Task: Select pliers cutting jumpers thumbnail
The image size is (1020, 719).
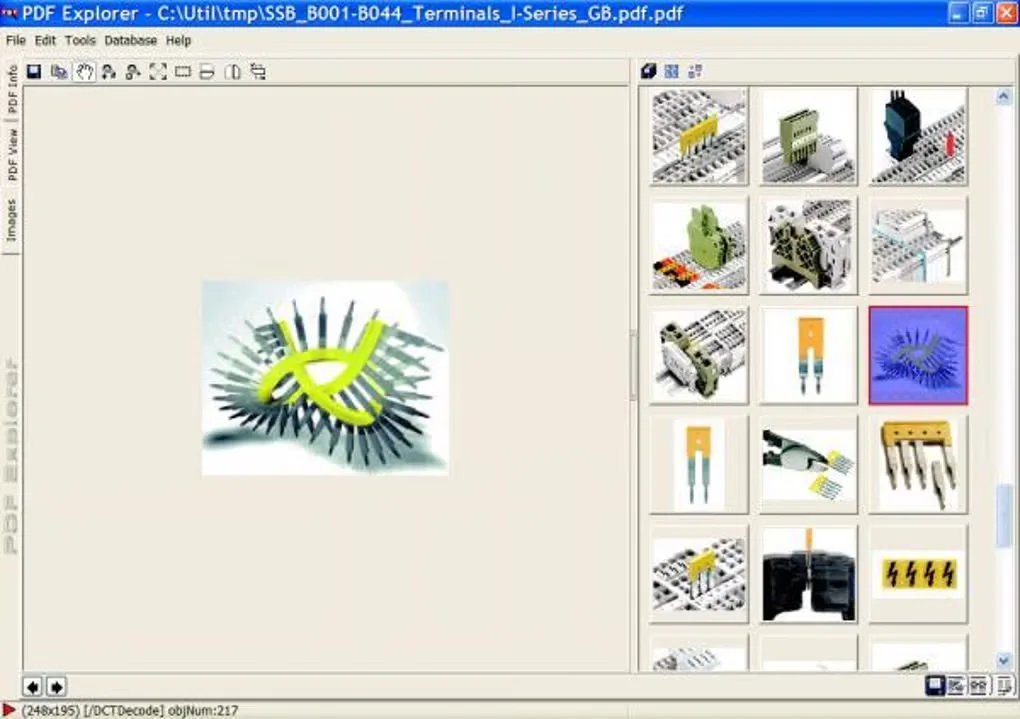Action: click(809, 465)
